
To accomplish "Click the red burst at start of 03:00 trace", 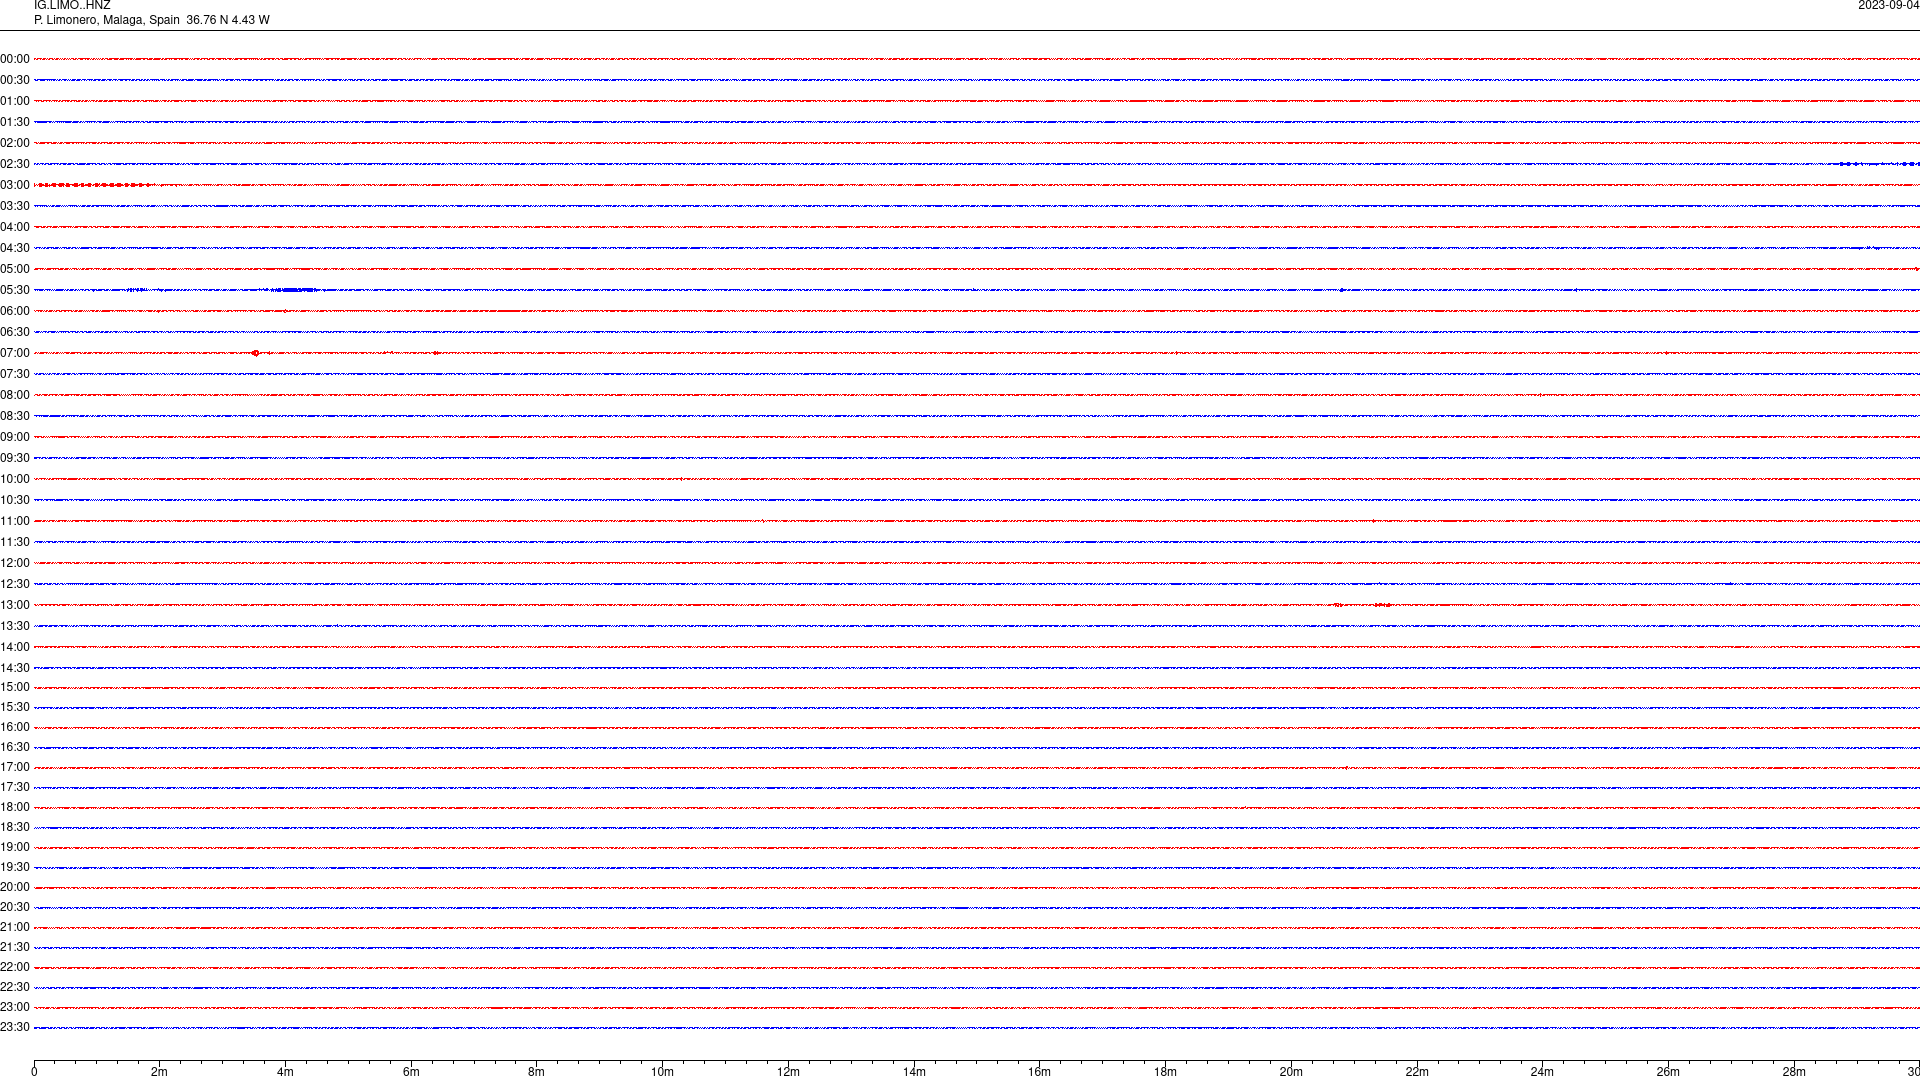I will [x=94, y=185].
